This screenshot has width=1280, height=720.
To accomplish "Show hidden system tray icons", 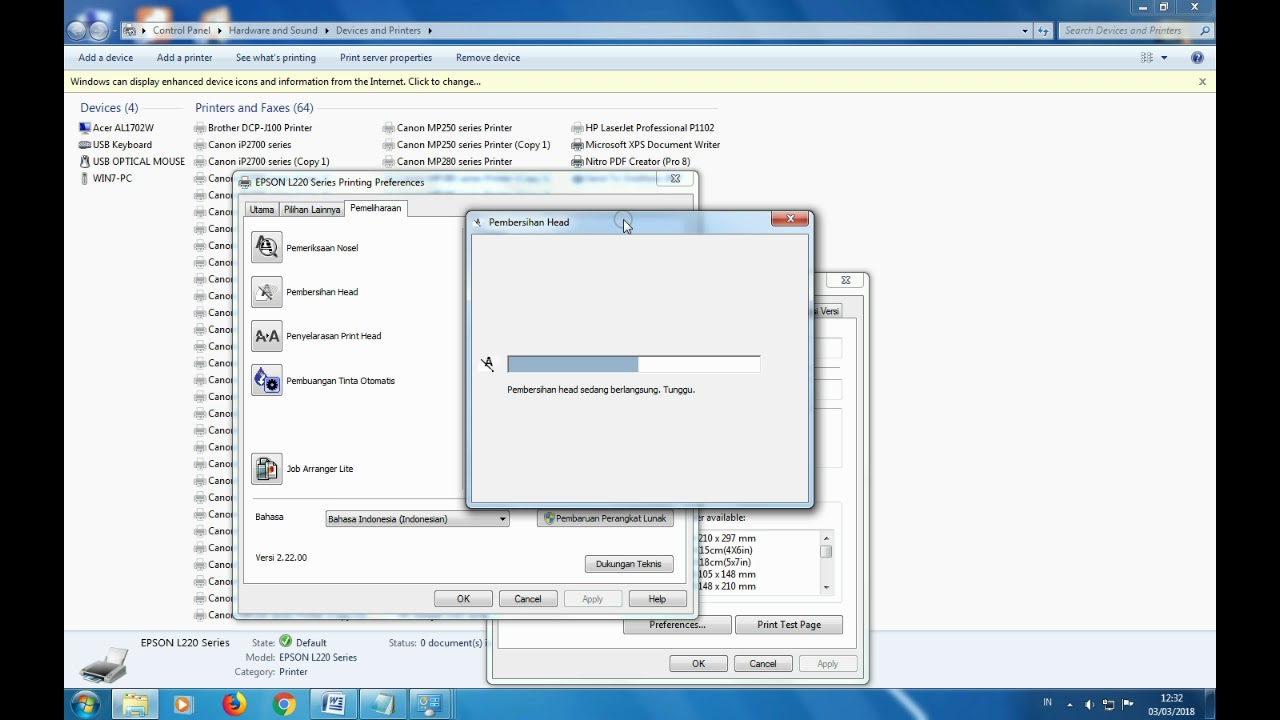I will pos(1069,704).
